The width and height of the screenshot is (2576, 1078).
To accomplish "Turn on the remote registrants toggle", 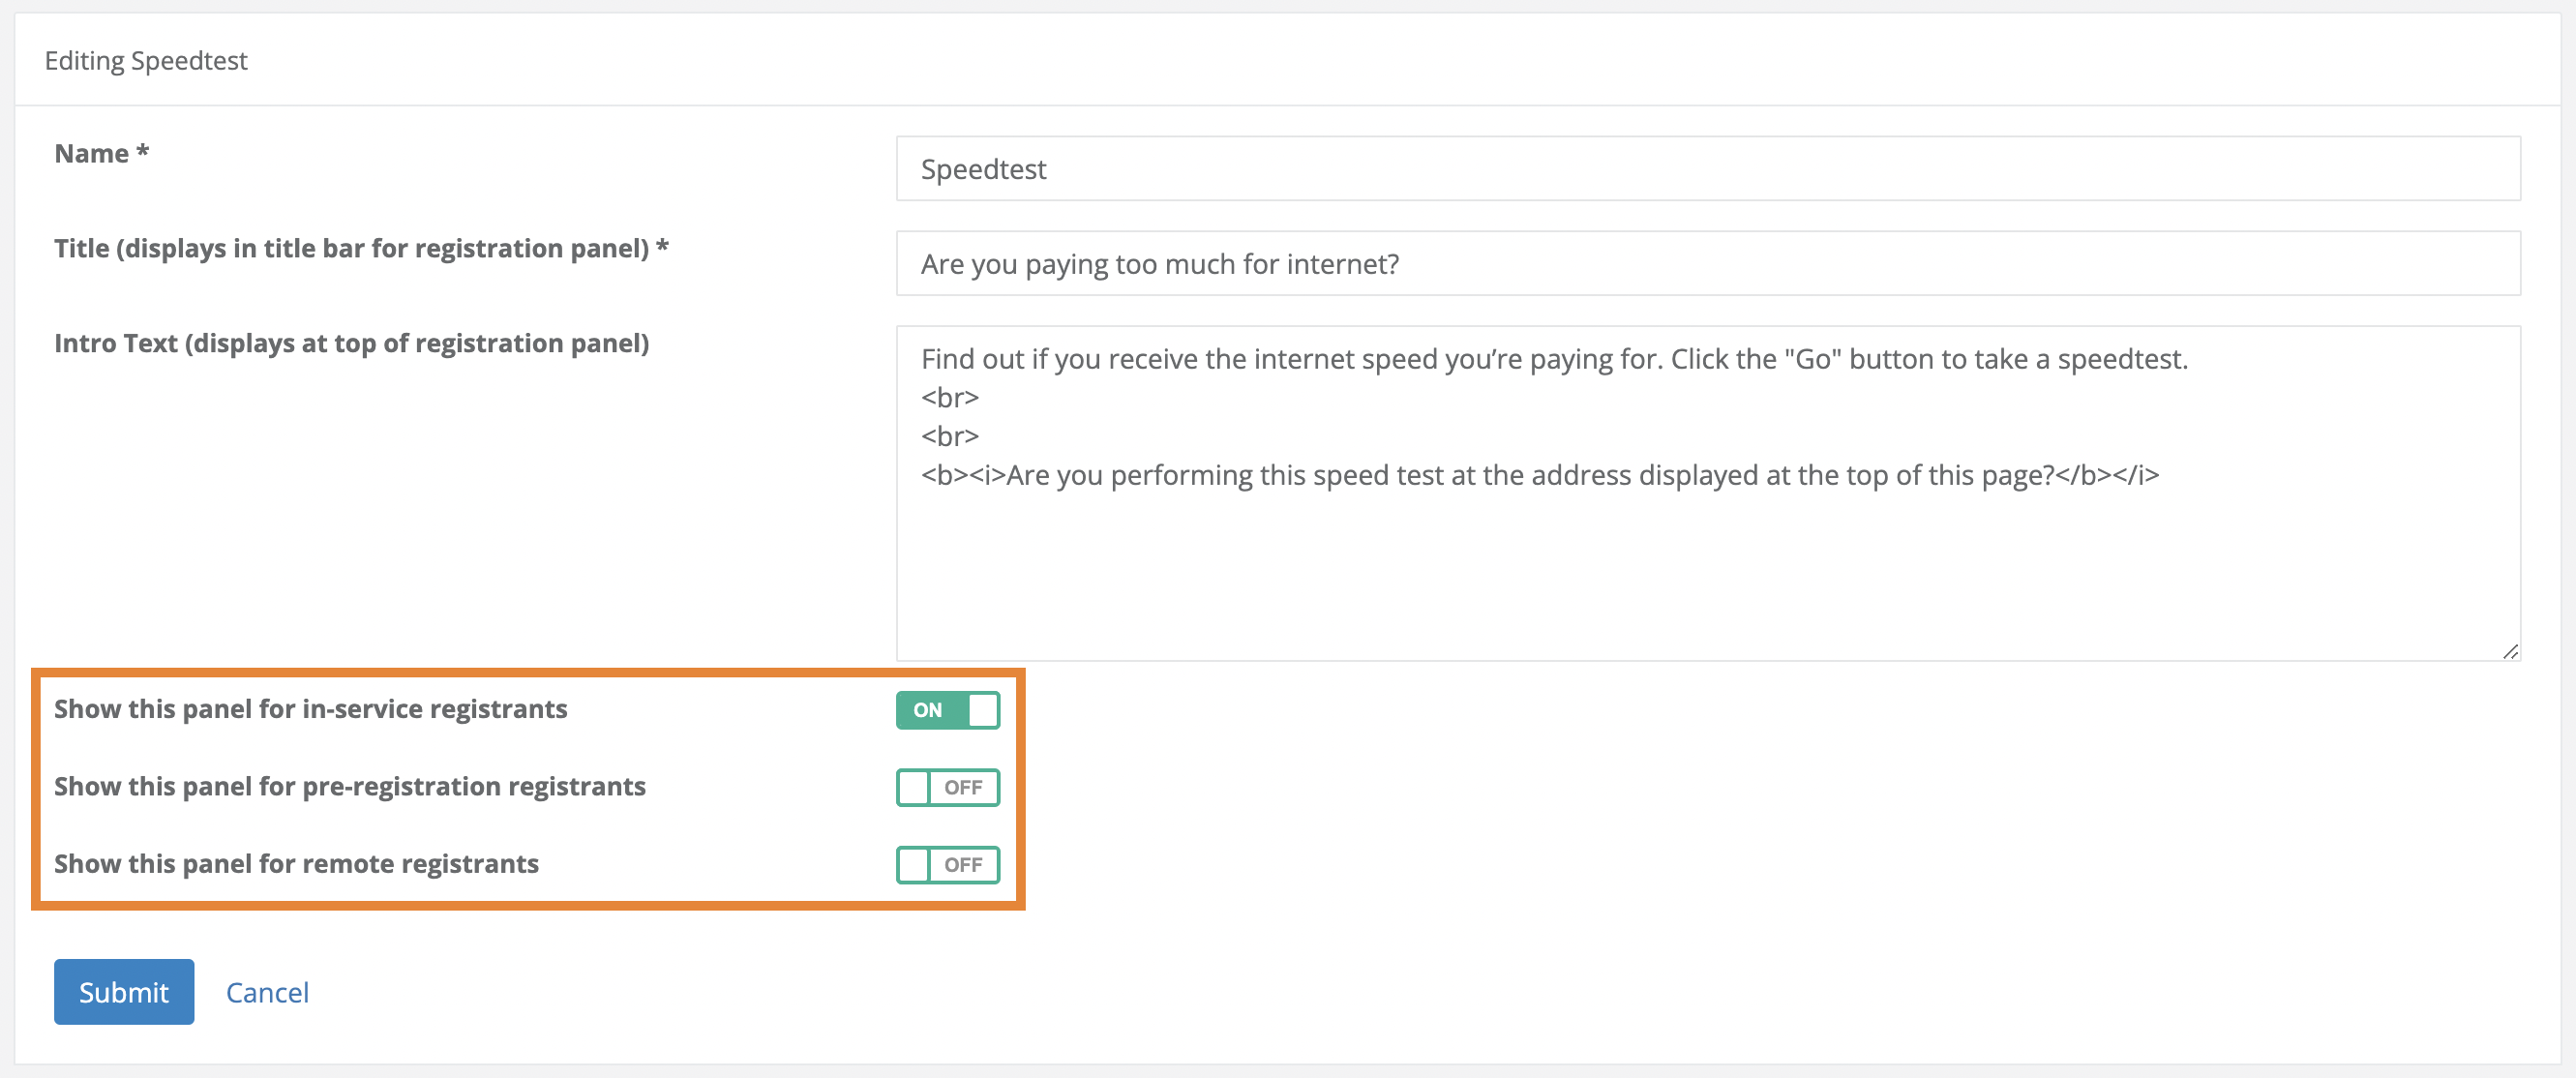I will [x=947, y=864].
